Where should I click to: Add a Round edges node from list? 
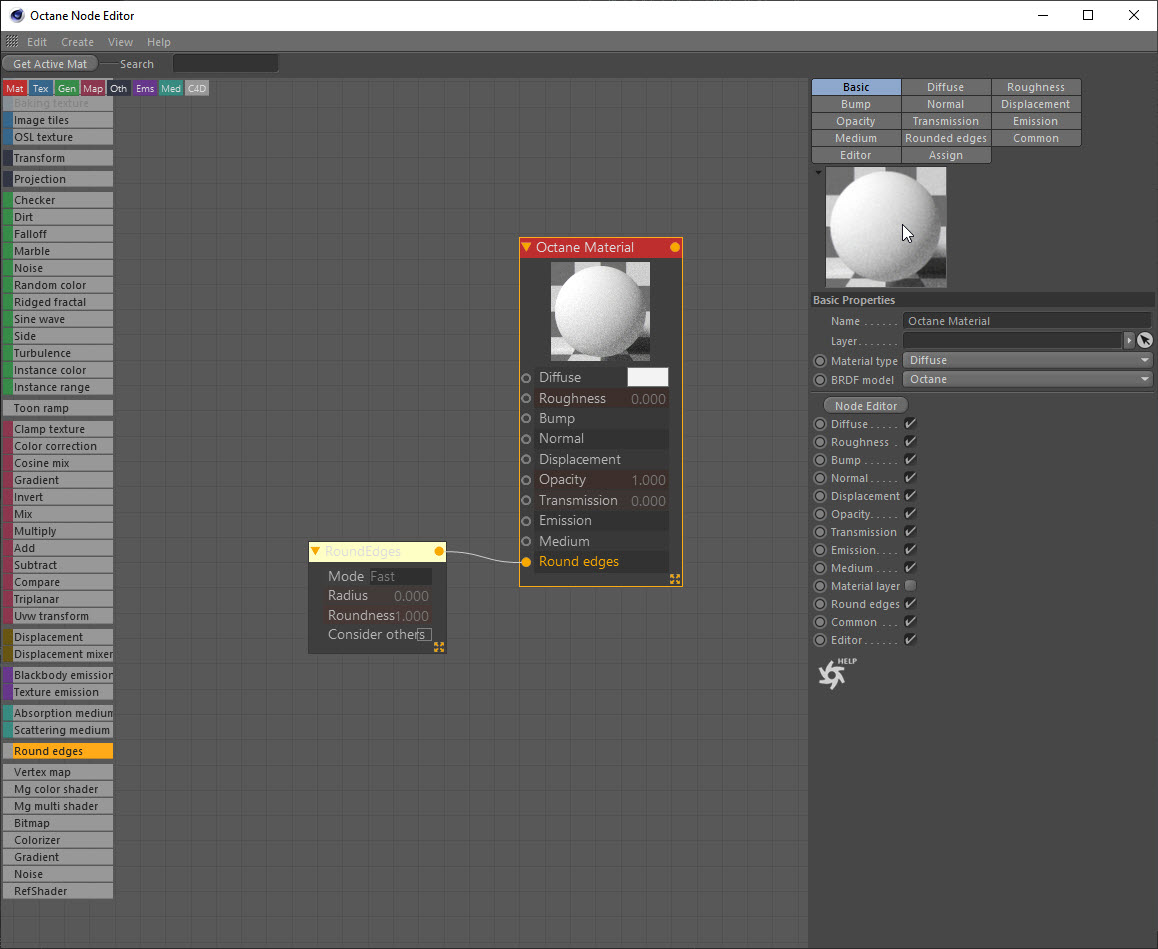pyautogui.click(x=58, y=751)
